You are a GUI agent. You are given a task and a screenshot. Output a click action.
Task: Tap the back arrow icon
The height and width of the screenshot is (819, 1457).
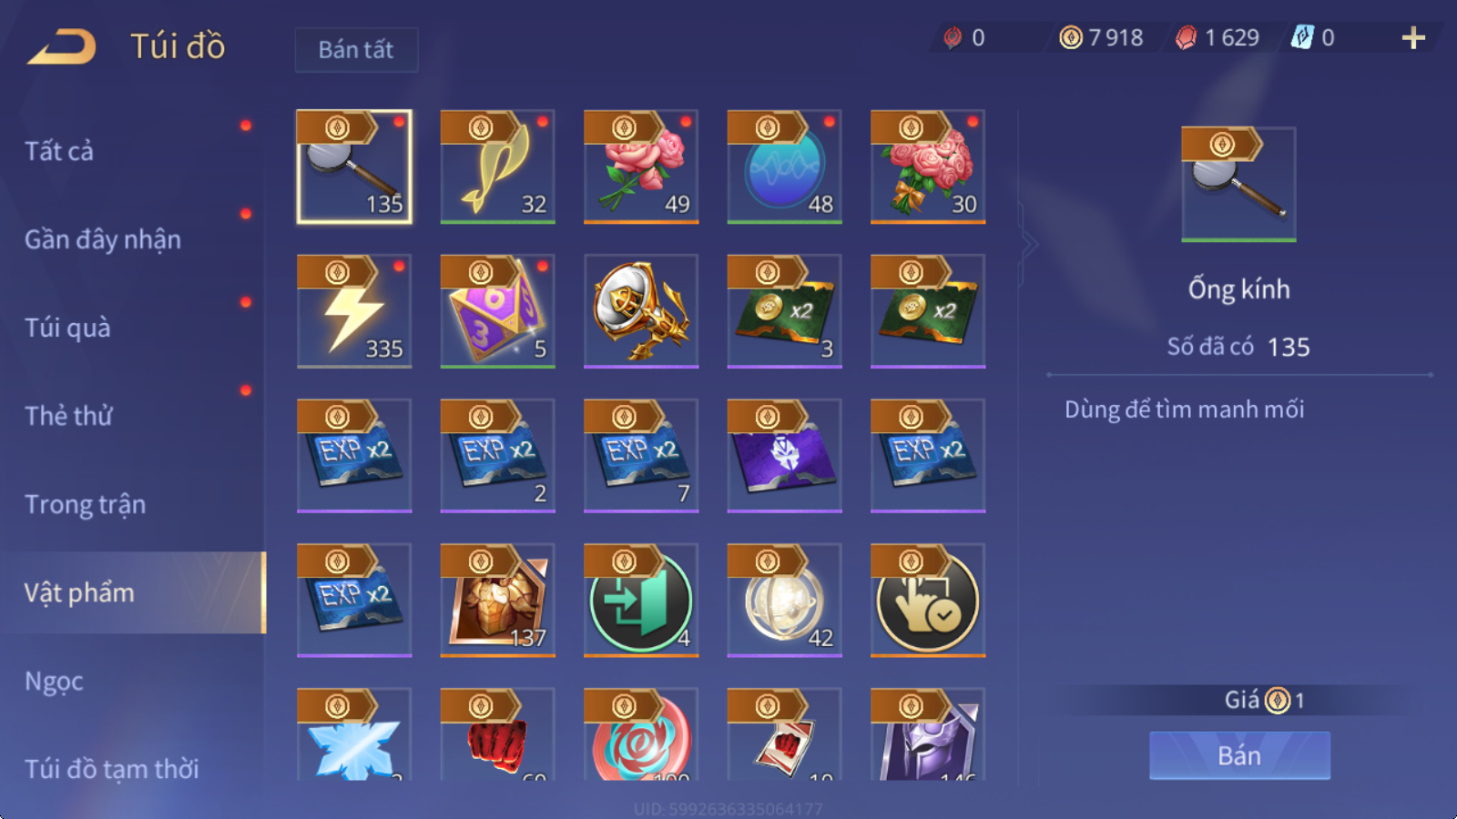(x=62, y=46)
